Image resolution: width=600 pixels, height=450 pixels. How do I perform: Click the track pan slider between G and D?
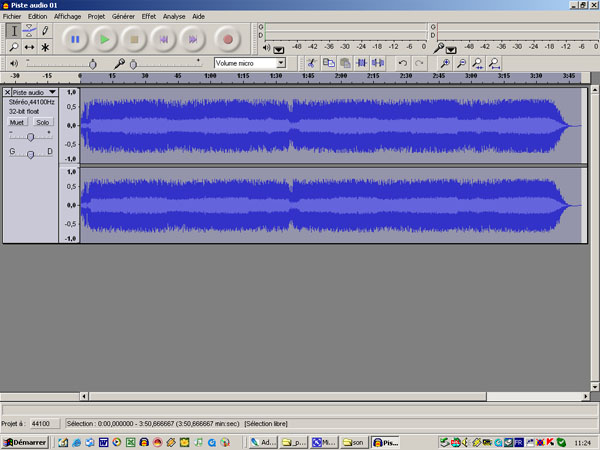tap(31, 152)
